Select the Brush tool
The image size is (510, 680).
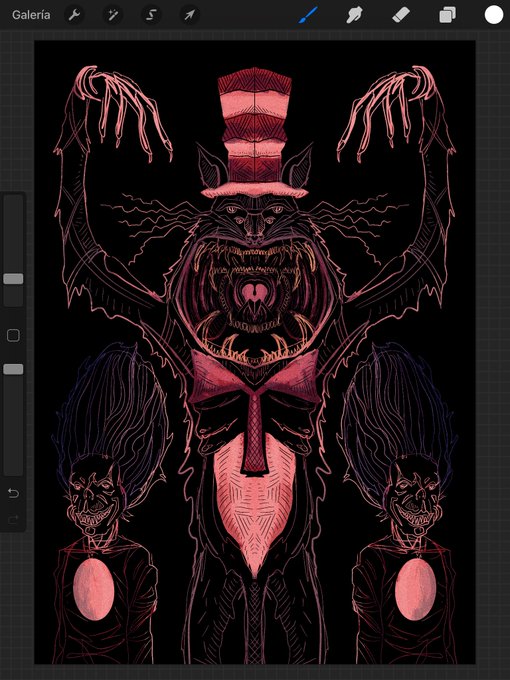[308, 15]
